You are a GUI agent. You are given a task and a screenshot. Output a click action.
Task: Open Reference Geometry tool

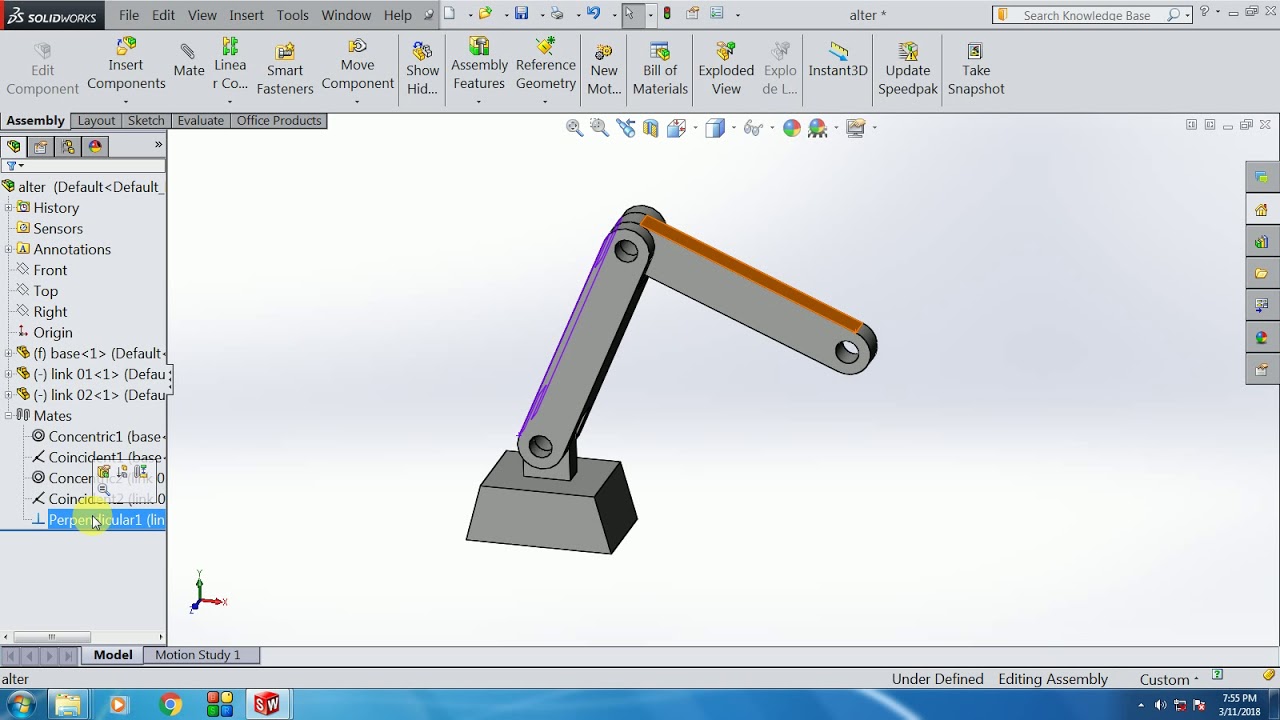[546, 66]
